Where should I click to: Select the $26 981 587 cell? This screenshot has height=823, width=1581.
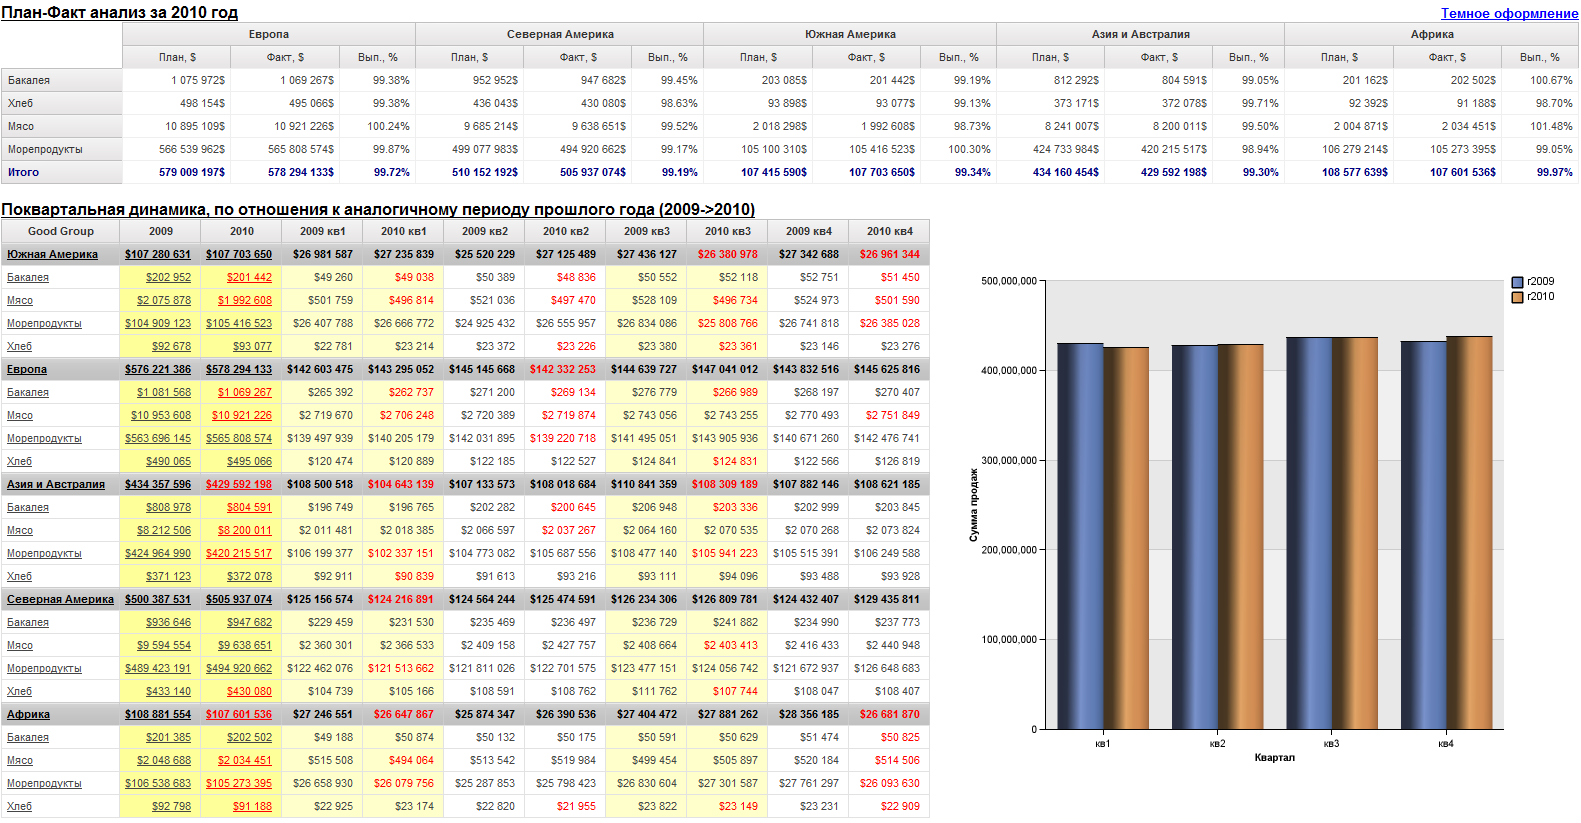(x=322, y=254)
